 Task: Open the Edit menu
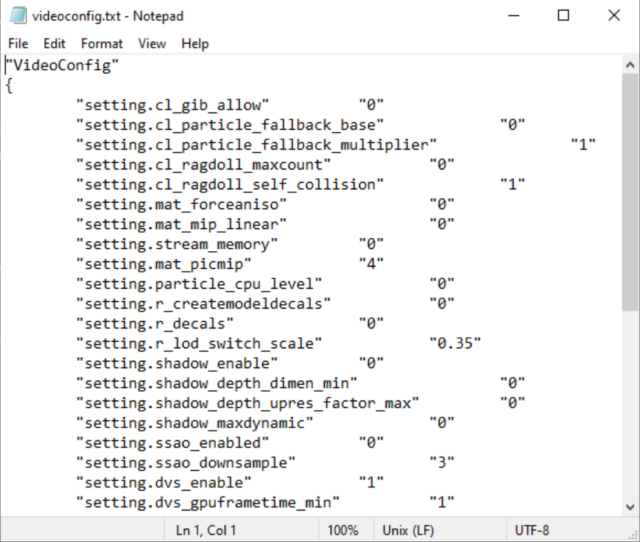point(54,44)
